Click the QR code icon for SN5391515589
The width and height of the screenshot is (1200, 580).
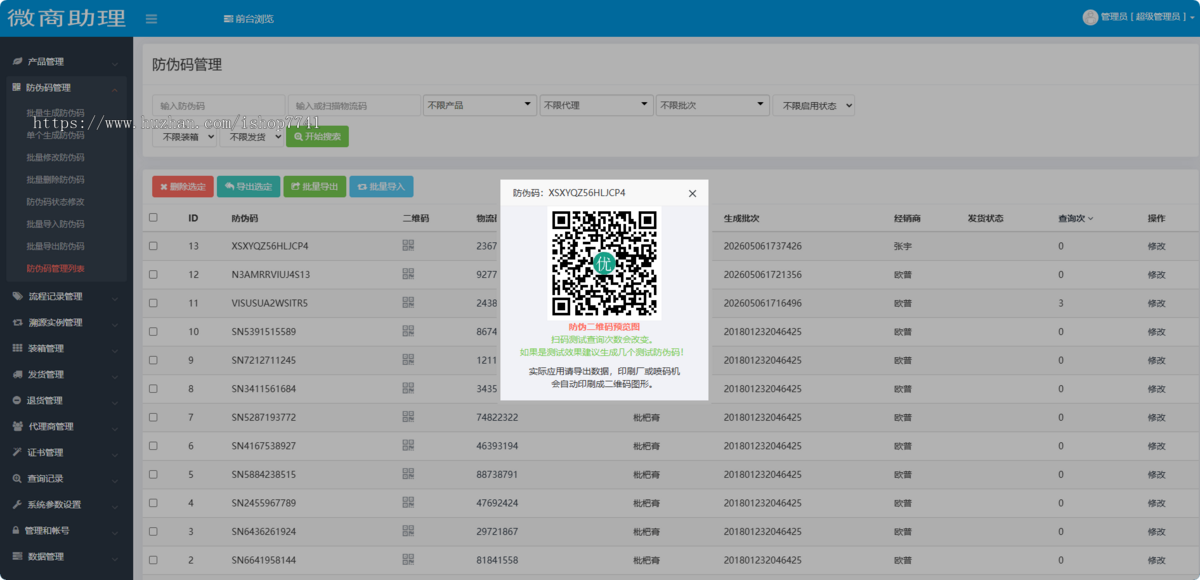point(408,331)
